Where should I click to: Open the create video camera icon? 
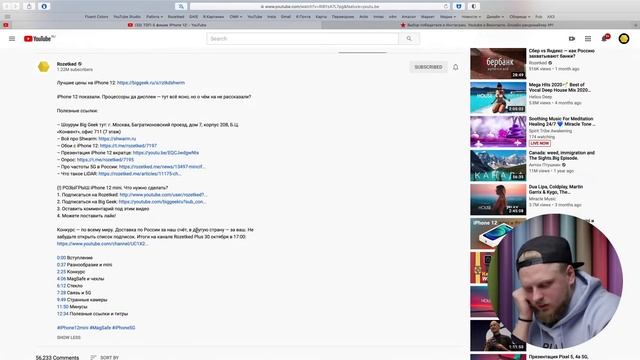point(572,39)
